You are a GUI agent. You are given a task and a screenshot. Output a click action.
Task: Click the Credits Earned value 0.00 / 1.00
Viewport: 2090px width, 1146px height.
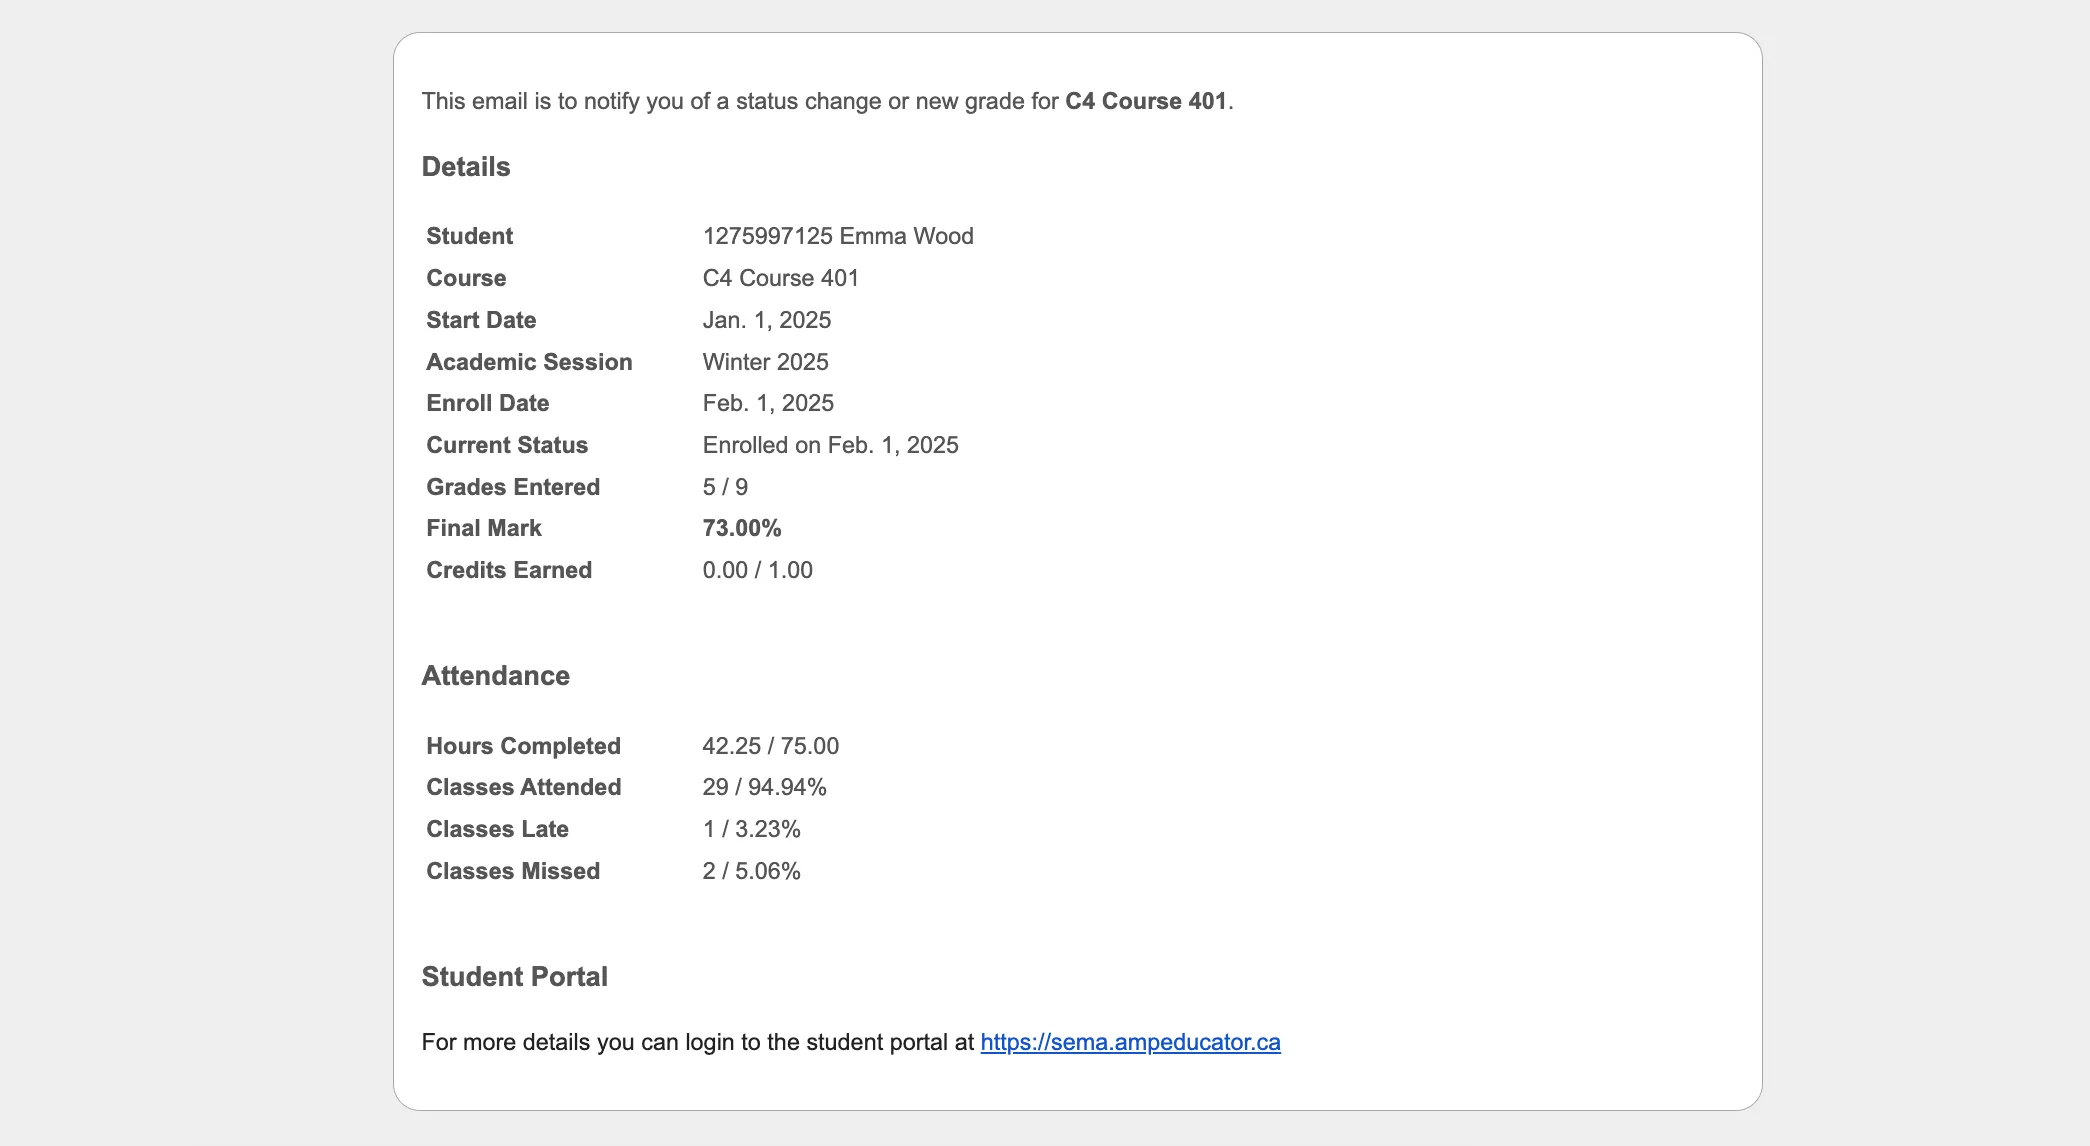coord(758,570)
